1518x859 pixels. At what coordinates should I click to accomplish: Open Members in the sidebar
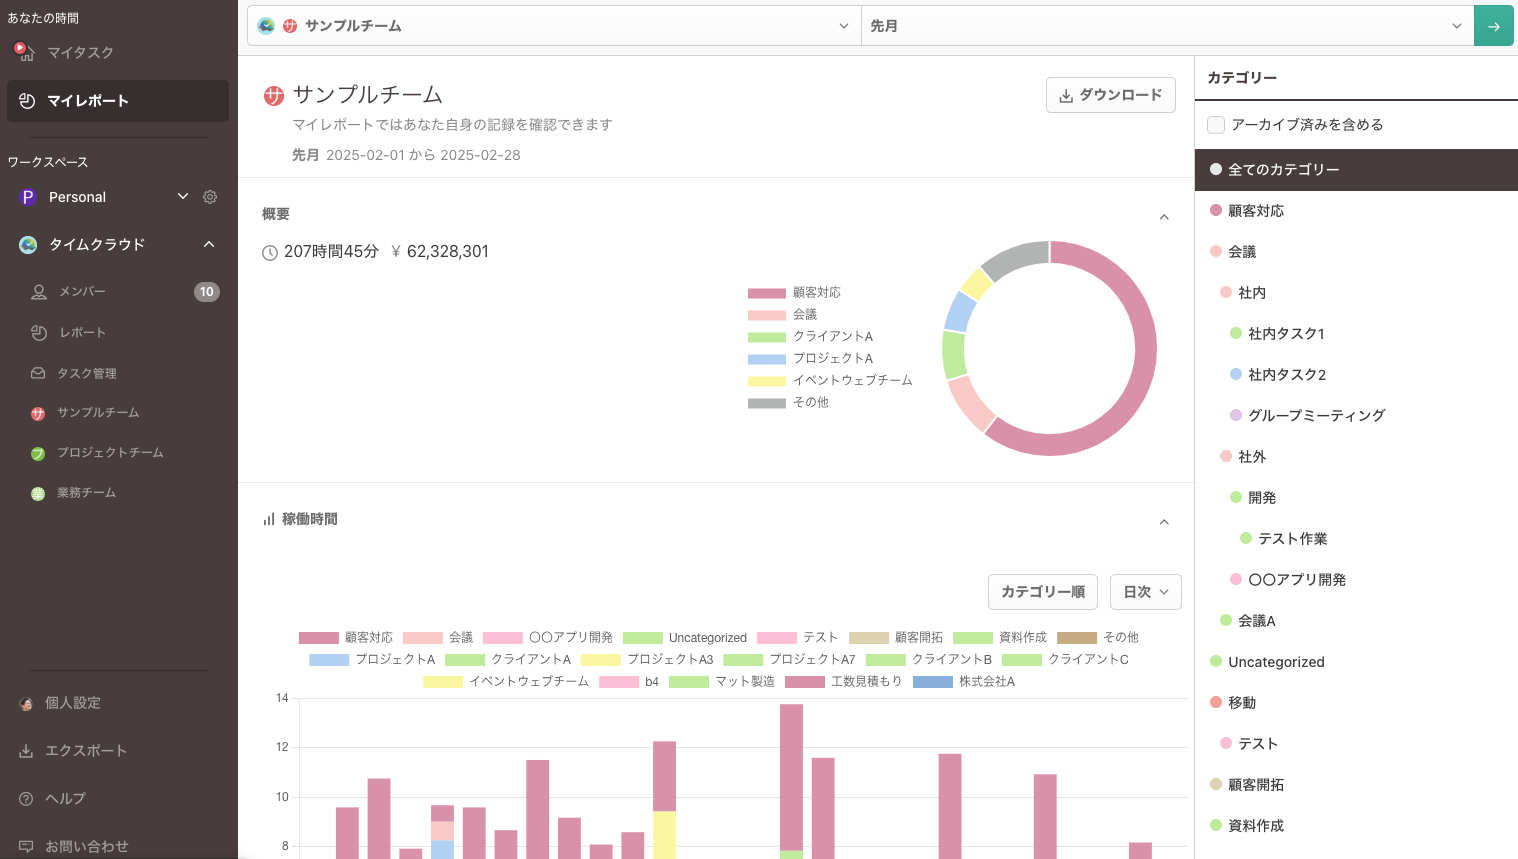coord(82,292)
